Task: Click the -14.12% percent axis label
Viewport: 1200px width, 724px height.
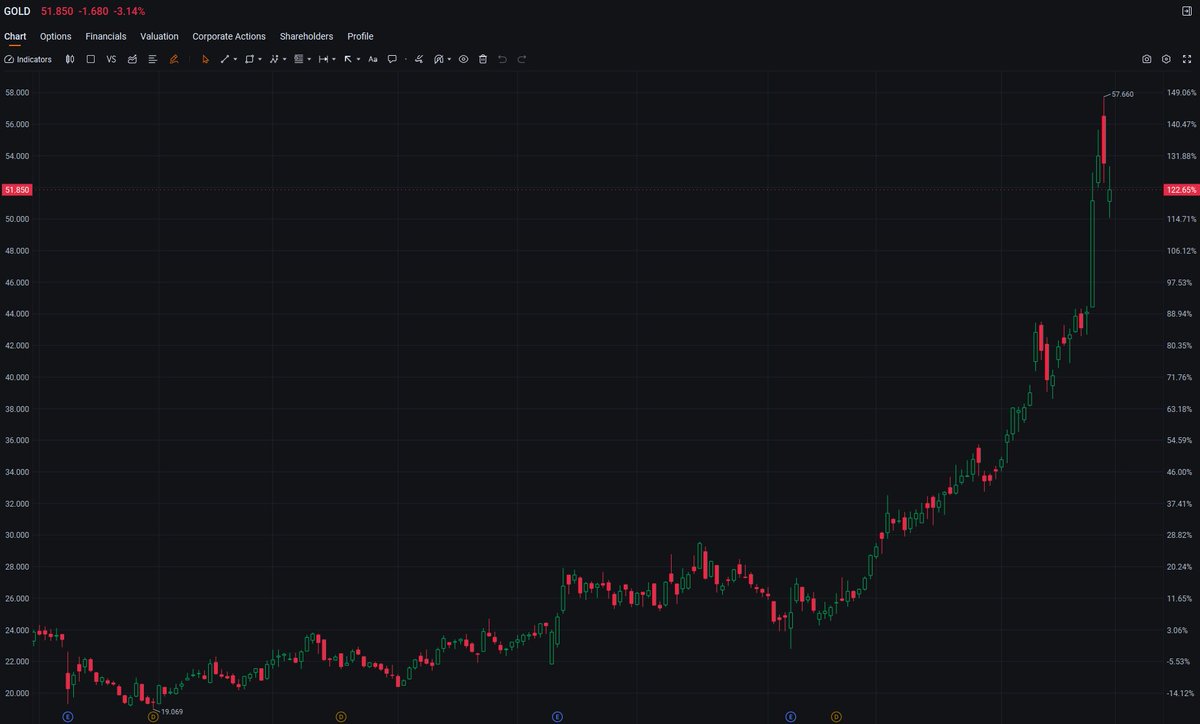Action: coord(1180,693)
